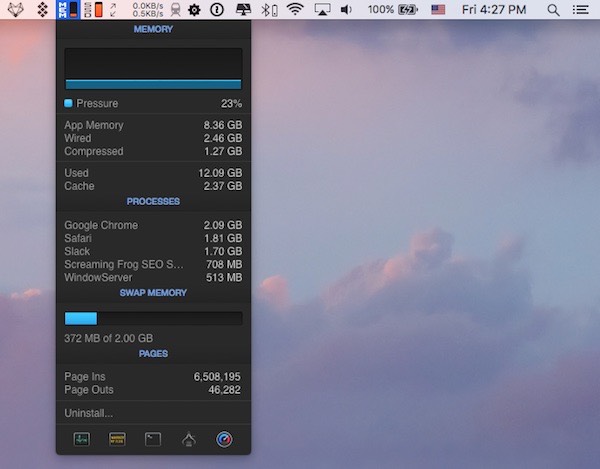Click the MEM memory menu bar icon
600x469 pixels.
pos(68,10)
